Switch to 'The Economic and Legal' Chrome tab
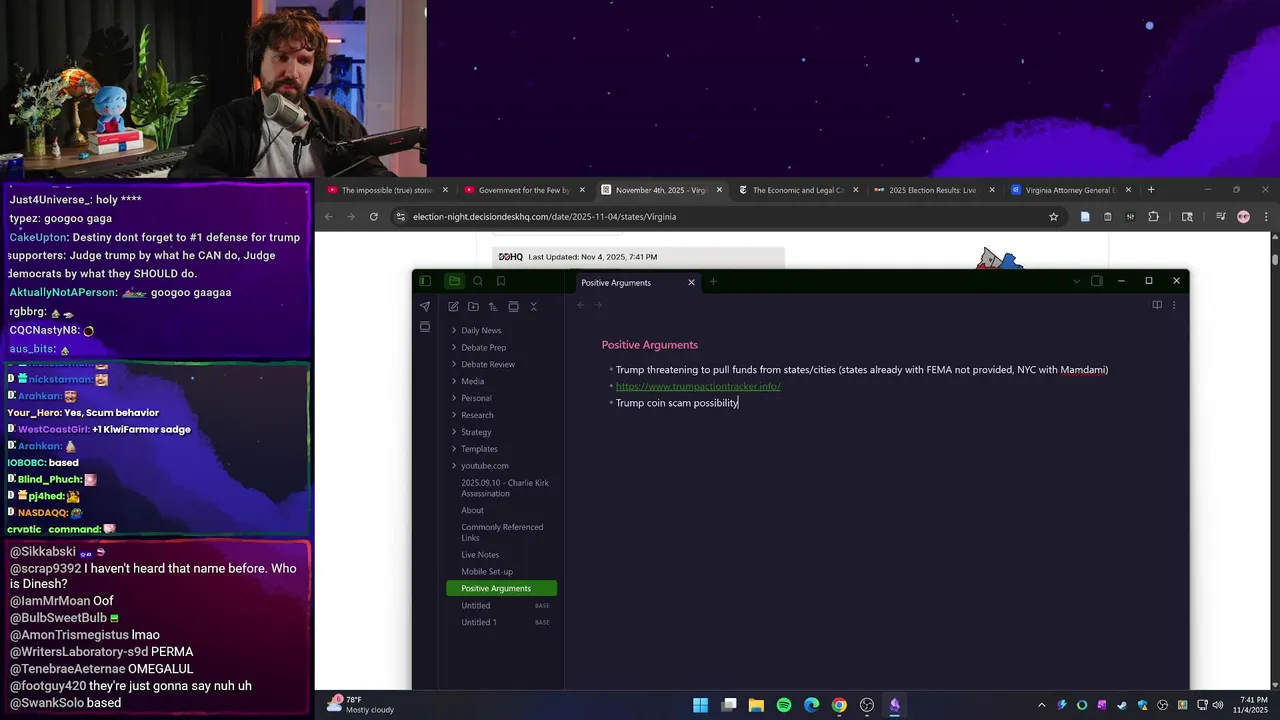Image resolution: width=1280 pixels, height=720 pixels. pos(798,190)
